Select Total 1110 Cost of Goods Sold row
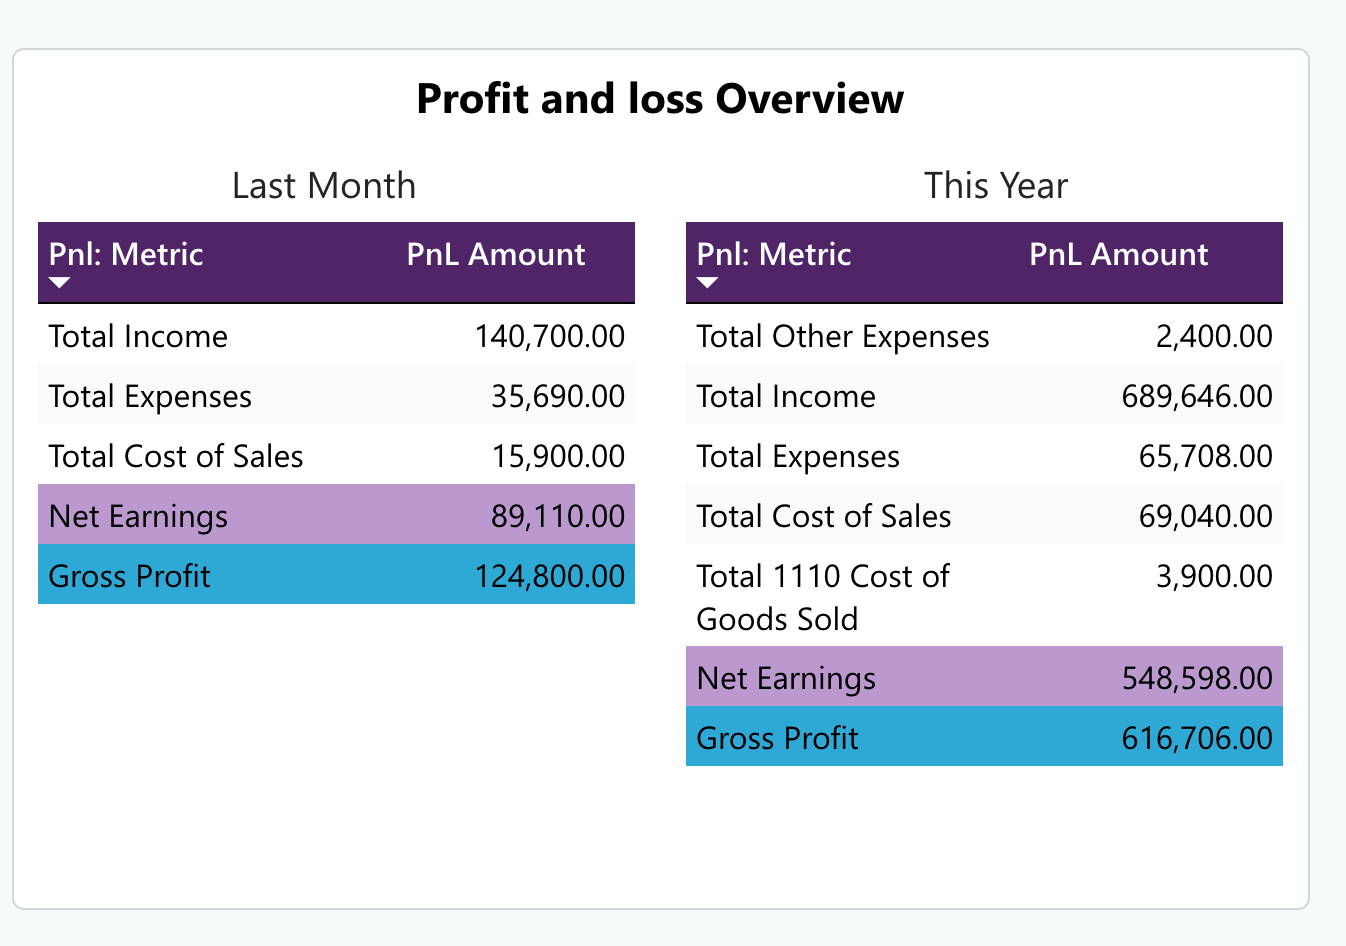Image resolution: width=1346 pixels, height=946 pixels. pos(984,596)
